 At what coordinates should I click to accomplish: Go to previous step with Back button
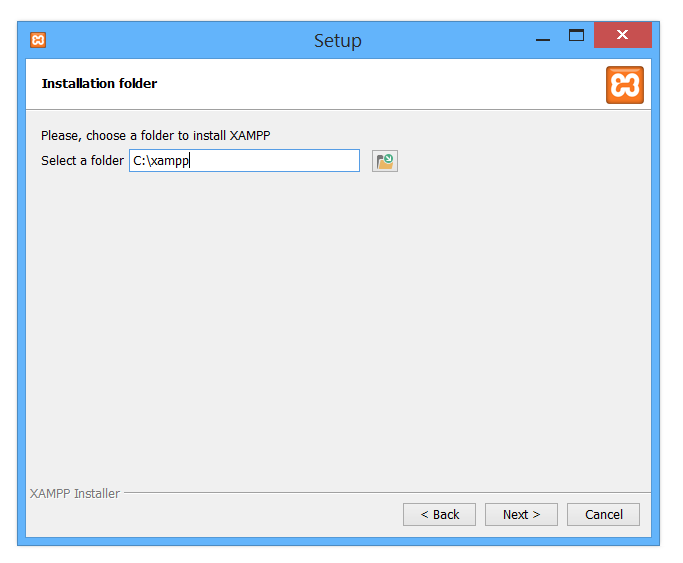[x=439, y=515]
